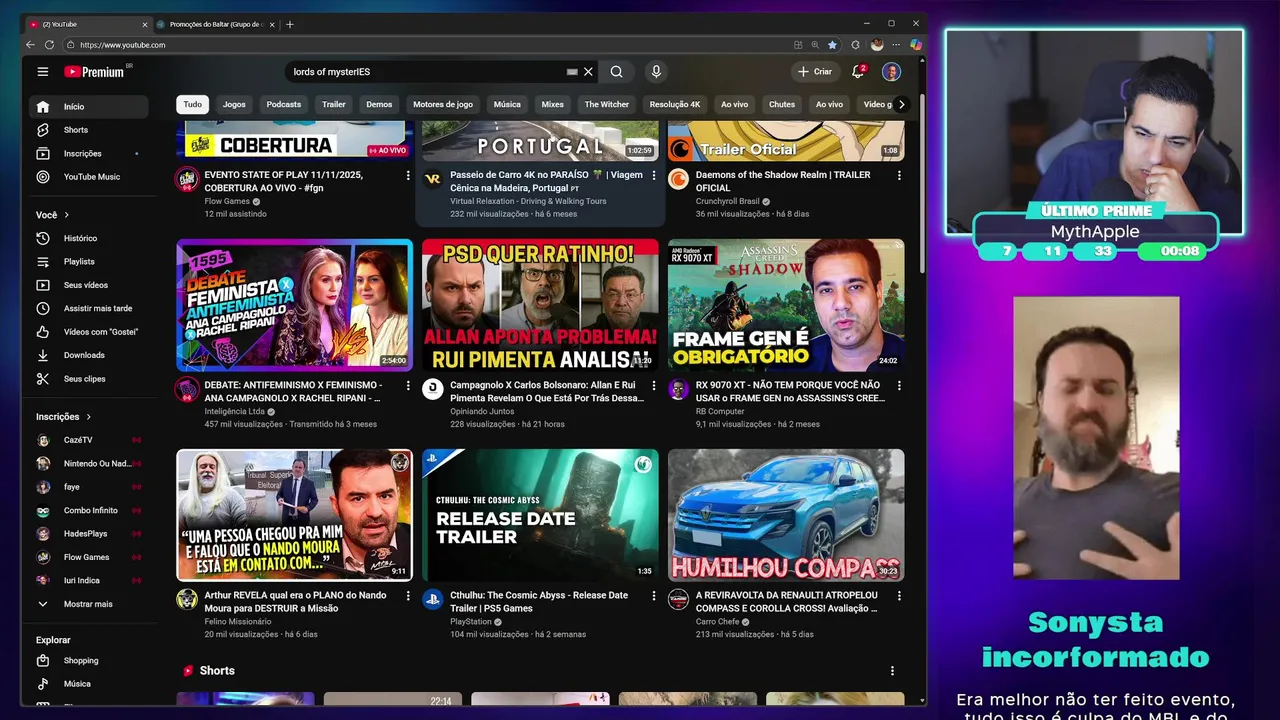Image resolution: width=1280 pixels, height=720 pixels.
Task: Reload the page with browser refresh
Action: (49, 45)
